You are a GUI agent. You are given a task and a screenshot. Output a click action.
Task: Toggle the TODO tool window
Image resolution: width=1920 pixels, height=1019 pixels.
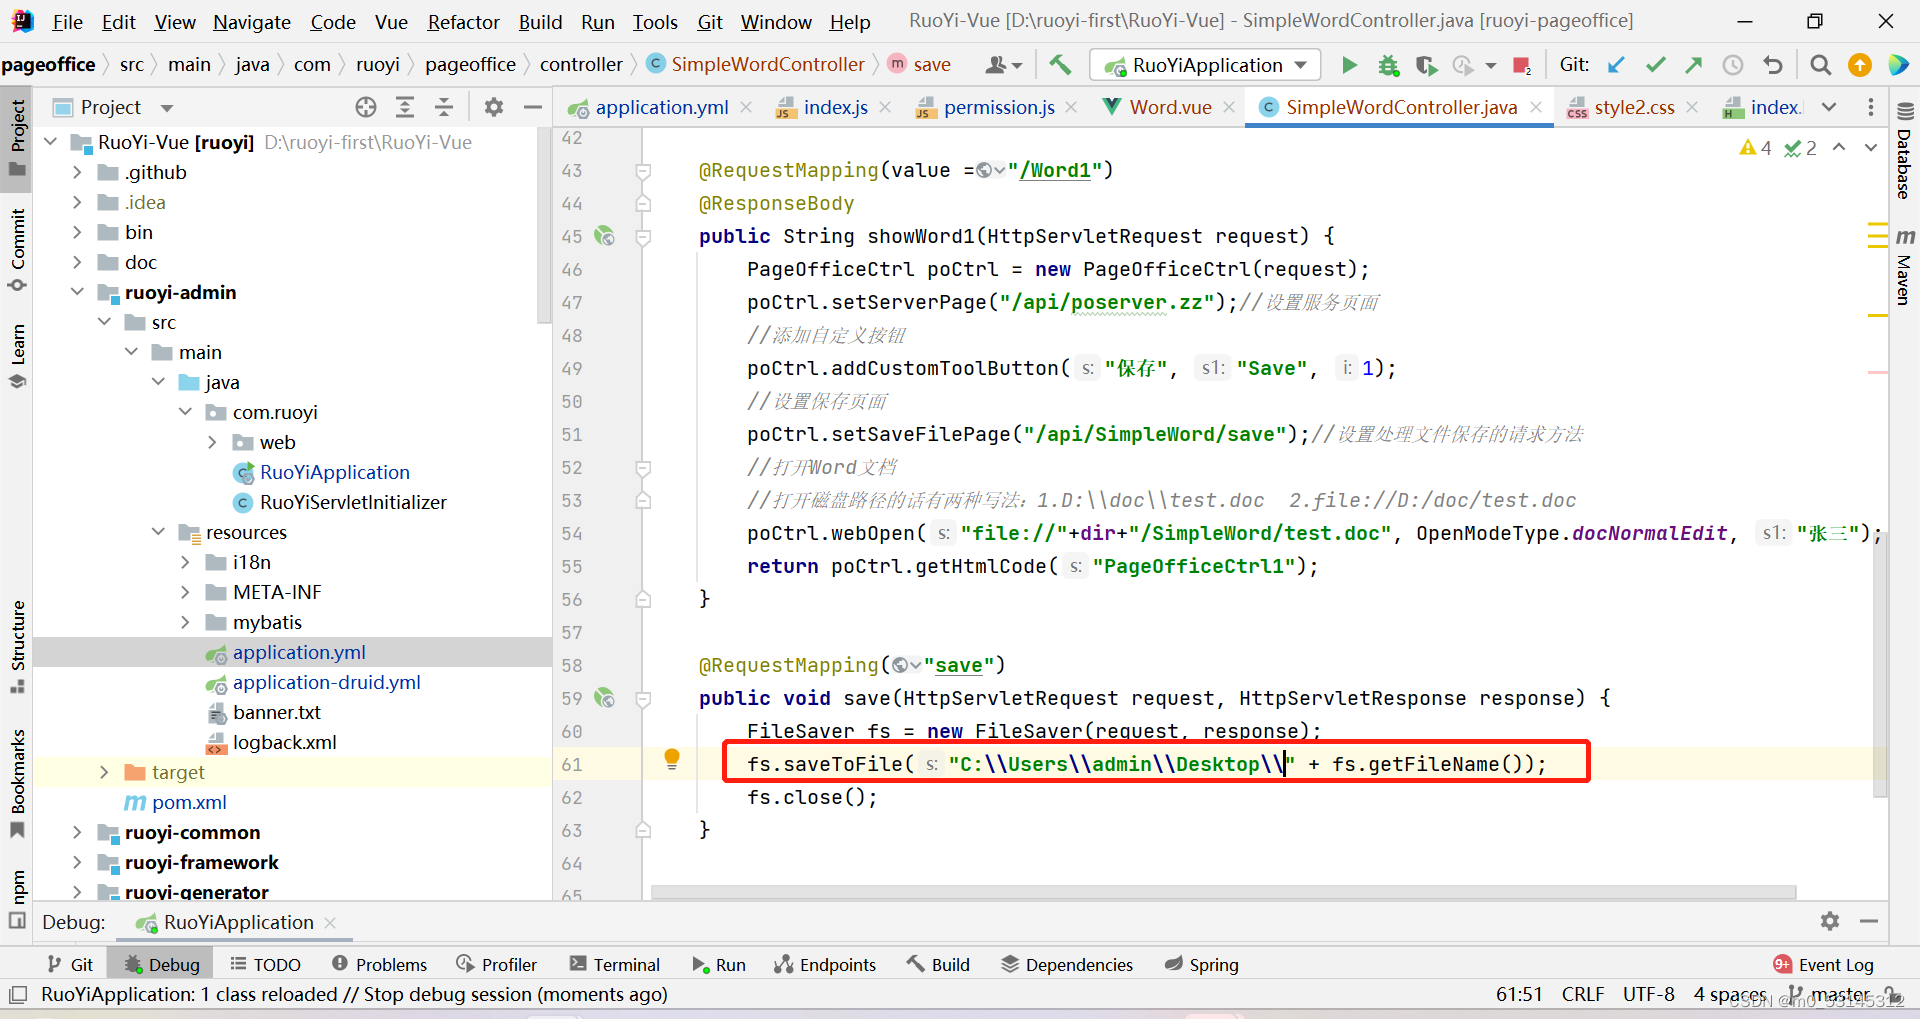coord(264,964)
